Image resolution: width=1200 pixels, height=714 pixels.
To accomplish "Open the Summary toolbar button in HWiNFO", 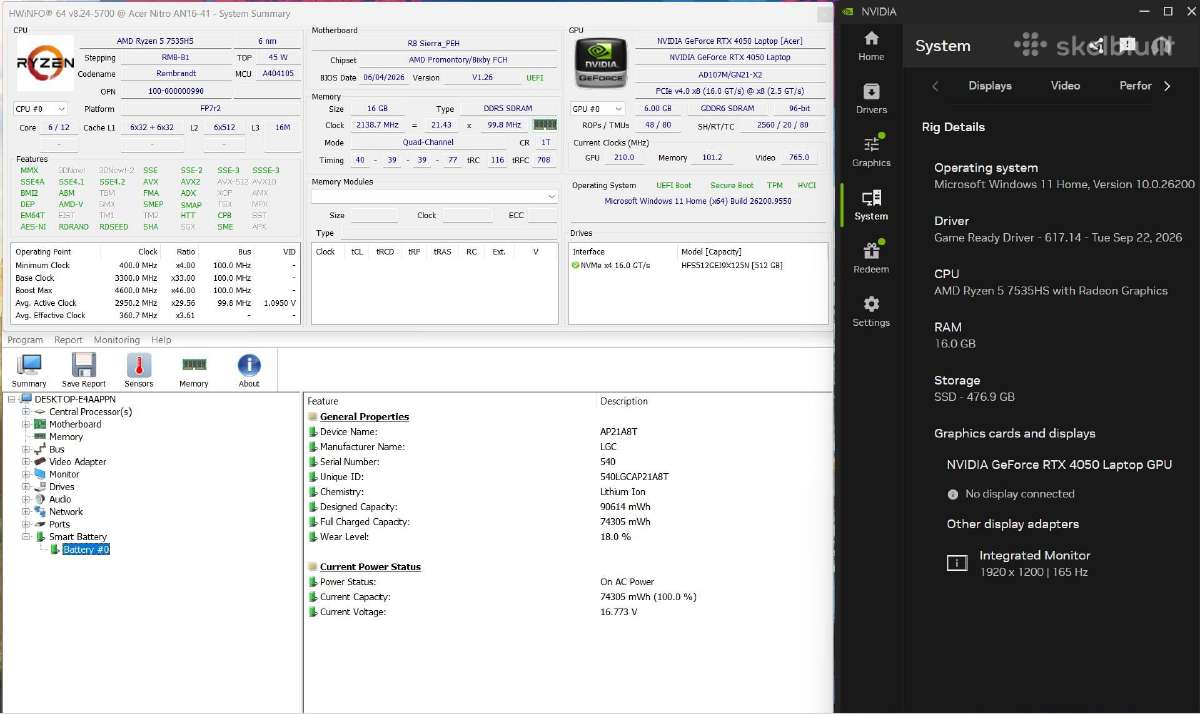I will (29, 370).
